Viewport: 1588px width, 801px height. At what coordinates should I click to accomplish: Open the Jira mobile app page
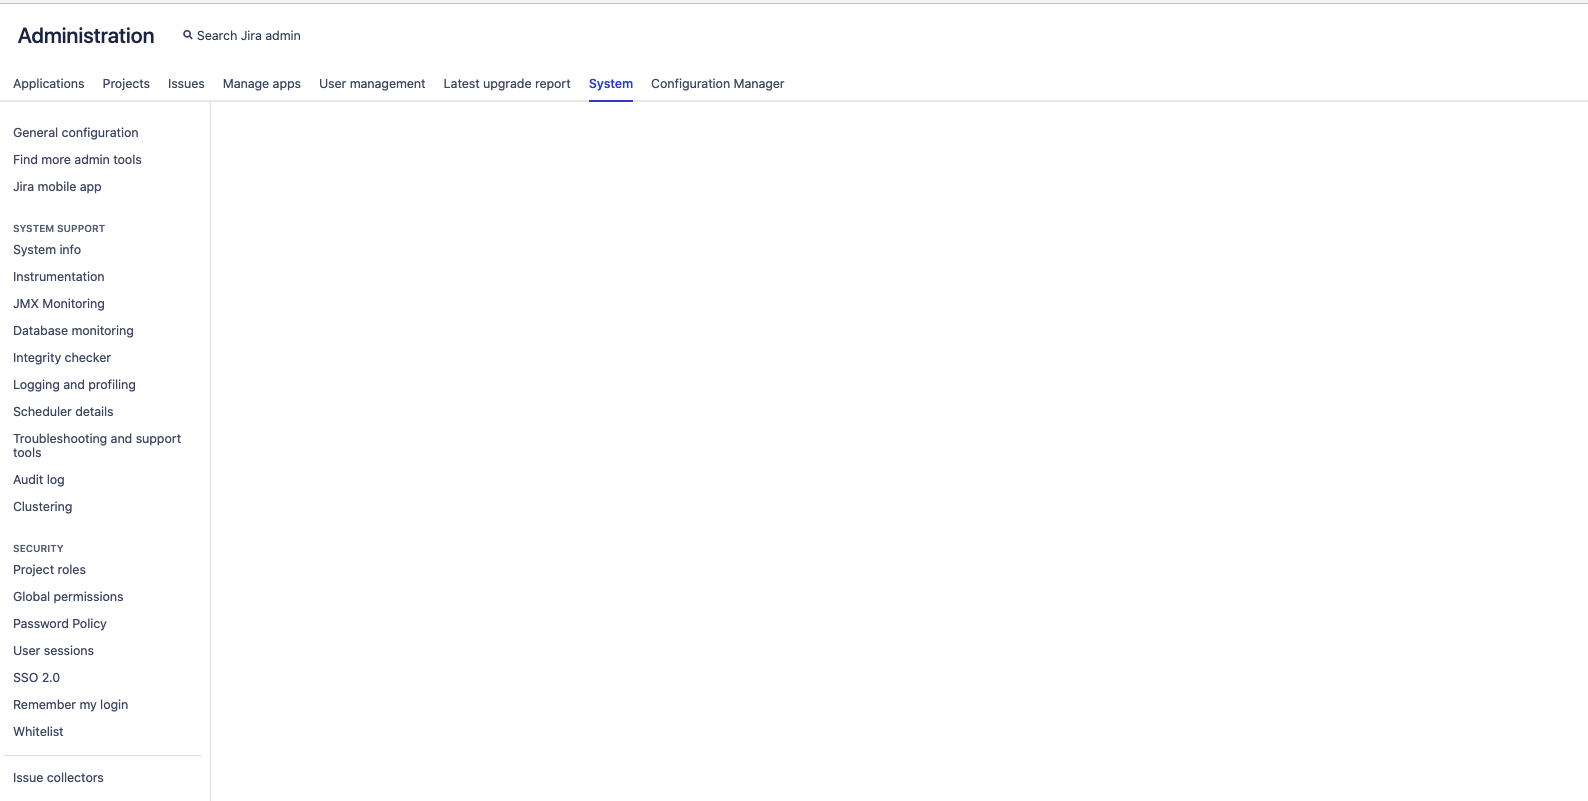pyautogui.click(x=57, y=187)
